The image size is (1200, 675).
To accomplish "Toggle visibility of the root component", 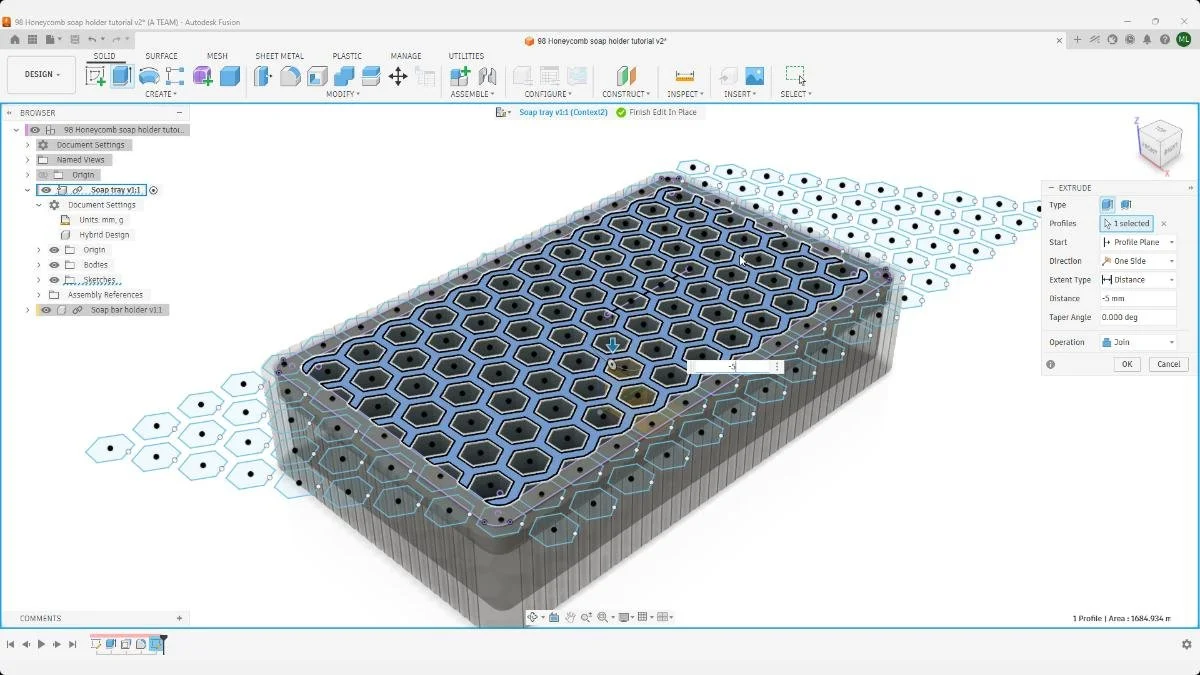I will (35, 130).
